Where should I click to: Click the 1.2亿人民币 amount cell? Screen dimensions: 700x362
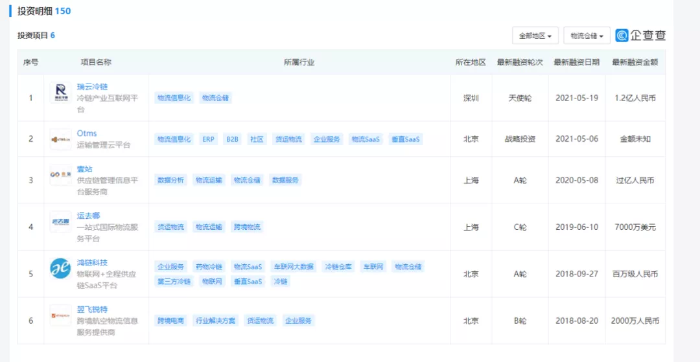coord(635,98)
